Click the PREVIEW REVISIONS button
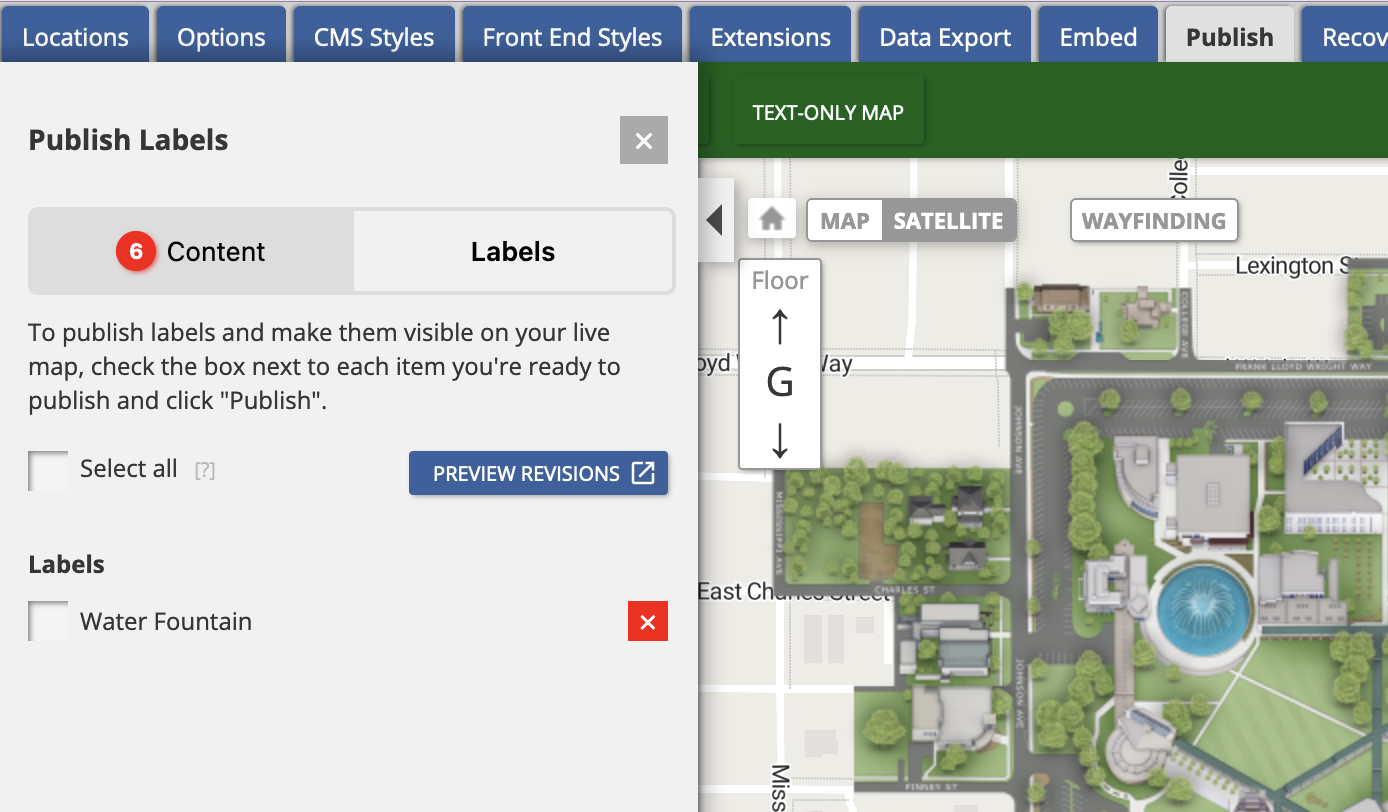1388x812 pixels. (538, 473)
